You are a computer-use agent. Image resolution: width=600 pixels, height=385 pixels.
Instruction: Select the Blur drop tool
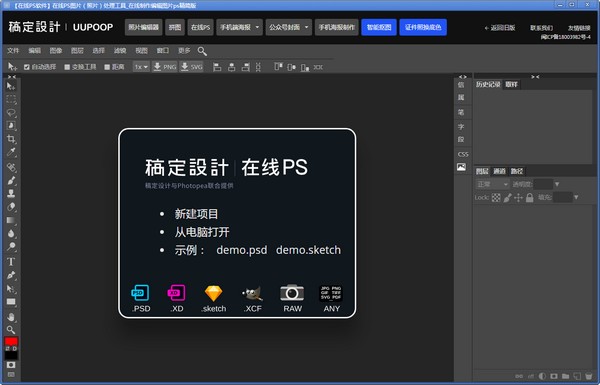[11, 233]
